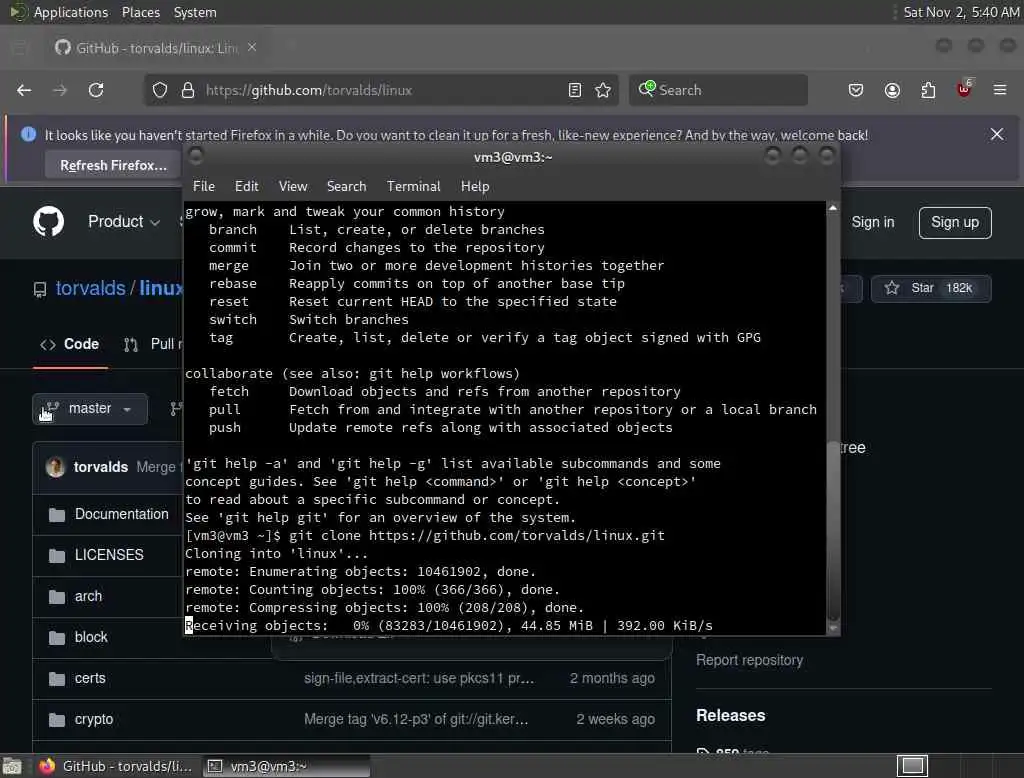The width and height of the screenshot is (1024, 778).
Task: Click the Applications menu icon in top panel
Action: [x=18, y=12]
